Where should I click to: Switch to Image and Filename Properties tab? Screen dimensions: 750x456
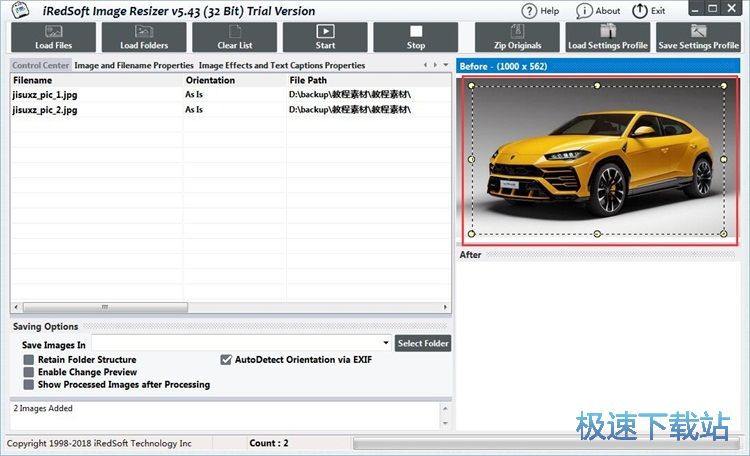(x=134, y=65)
